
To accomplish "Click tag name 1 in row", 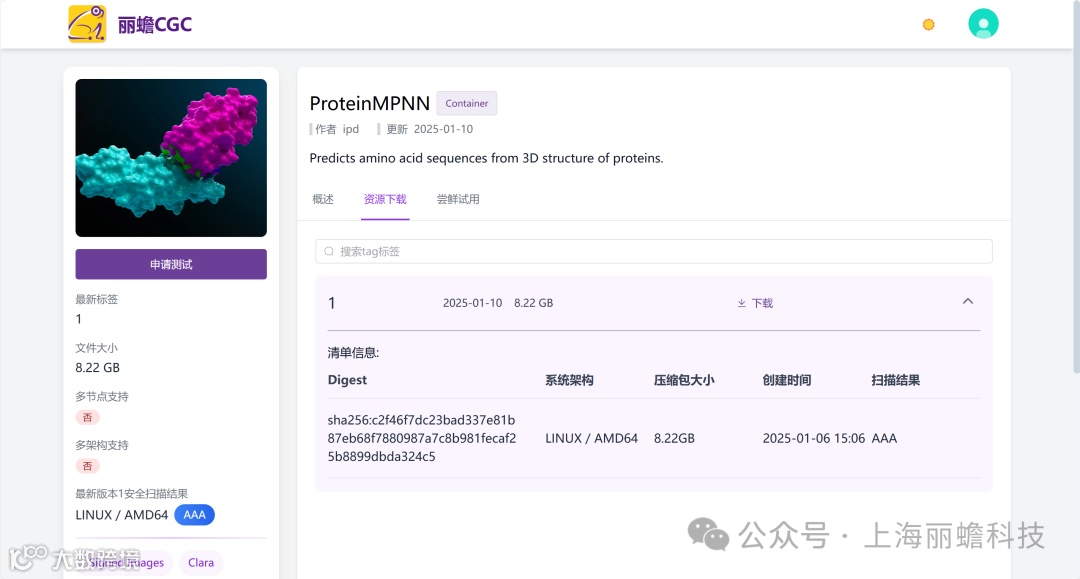I will (x=332, y=303).
